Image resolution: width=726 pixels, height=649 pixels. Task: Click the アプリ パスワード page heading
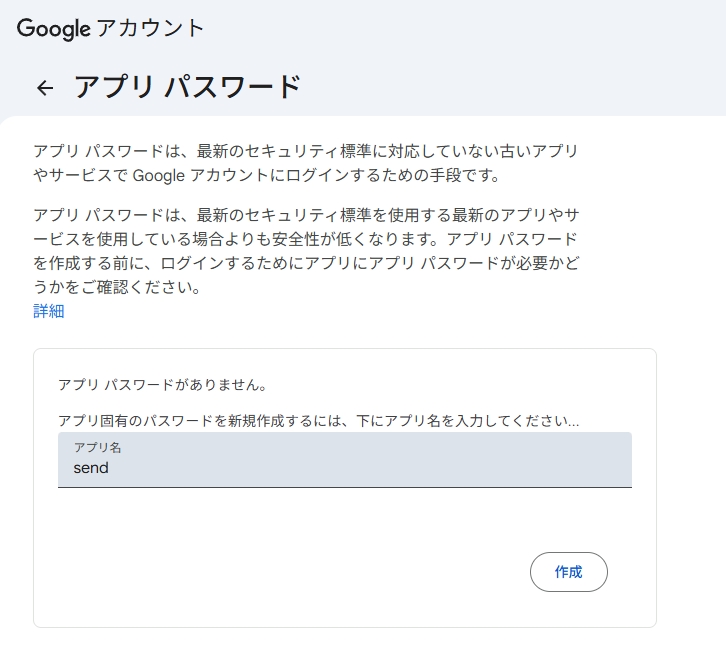(188, 87)
